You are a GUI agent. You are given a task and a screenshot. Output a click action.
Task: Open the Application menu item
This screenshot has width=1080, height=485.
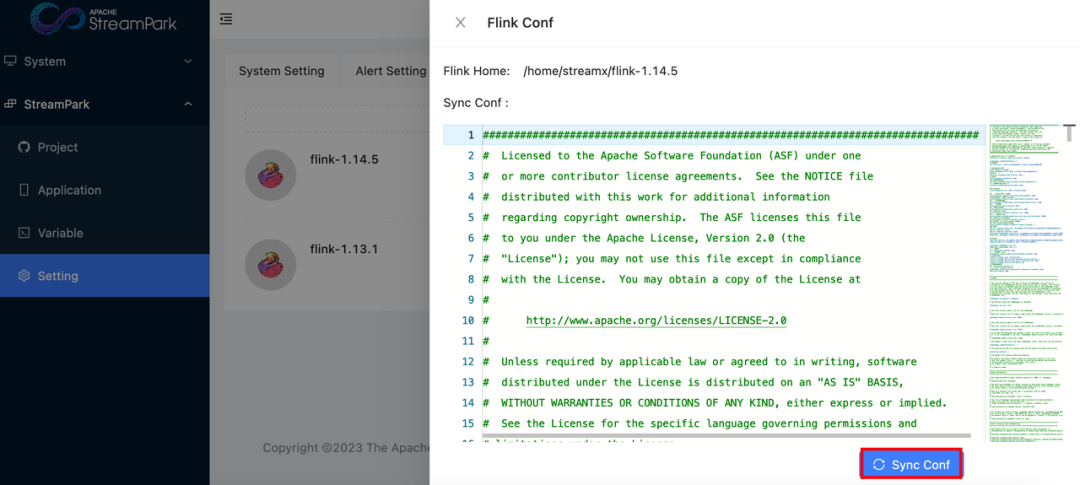pyautogui.click(x=69, y=190)
